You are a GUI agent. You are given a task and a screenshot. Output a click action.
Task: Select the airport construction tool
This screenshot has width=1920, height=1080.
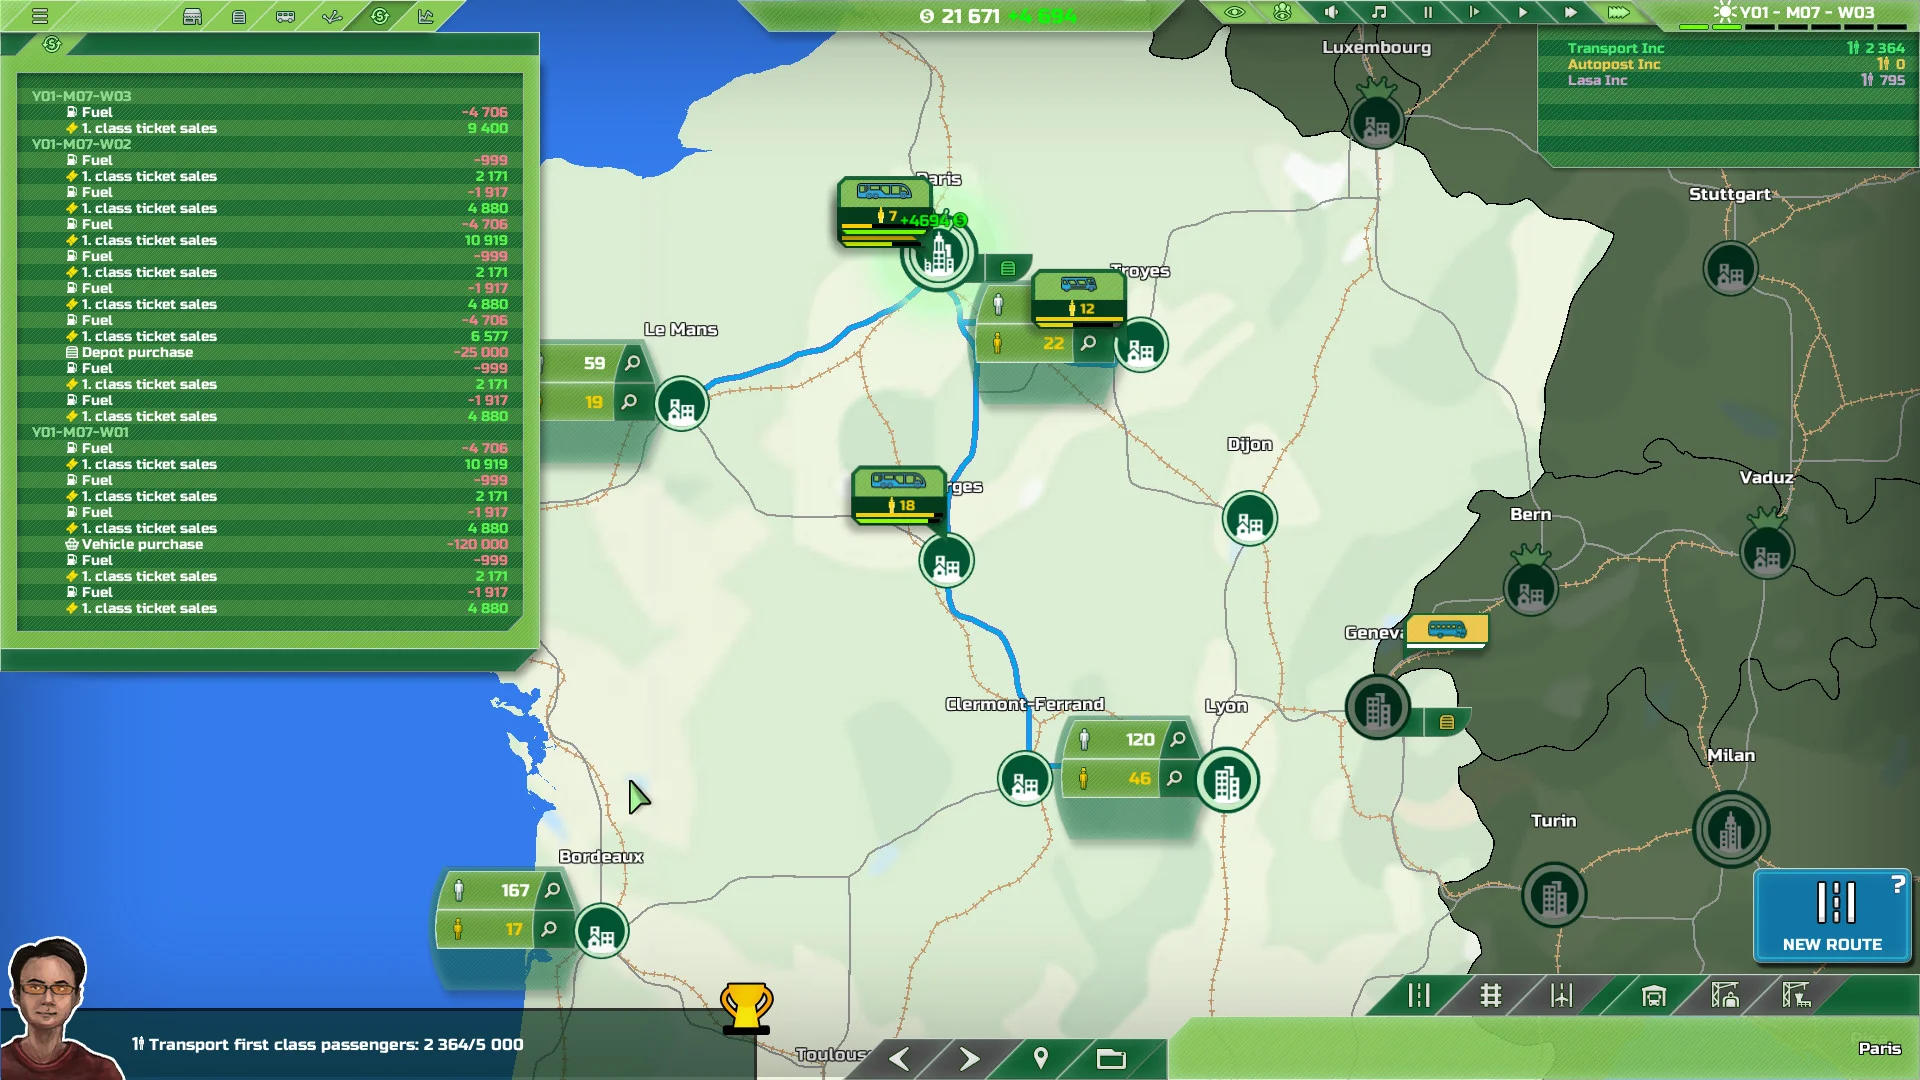tap(1560, 996)
